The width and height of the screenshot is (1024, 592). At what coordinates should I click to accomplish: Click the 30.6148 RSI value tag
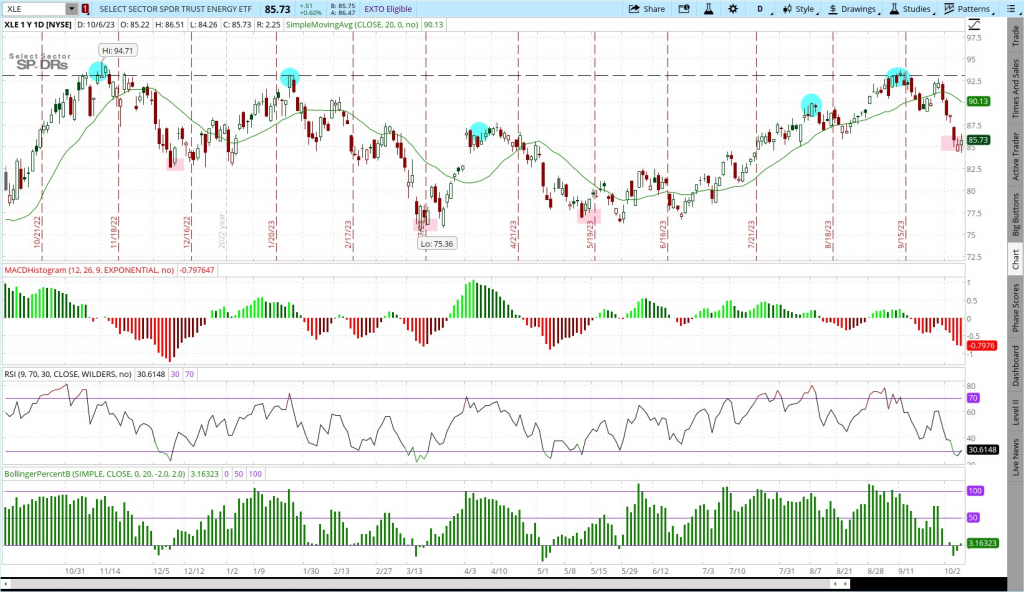pyautogui.click(x=982, y=450)
